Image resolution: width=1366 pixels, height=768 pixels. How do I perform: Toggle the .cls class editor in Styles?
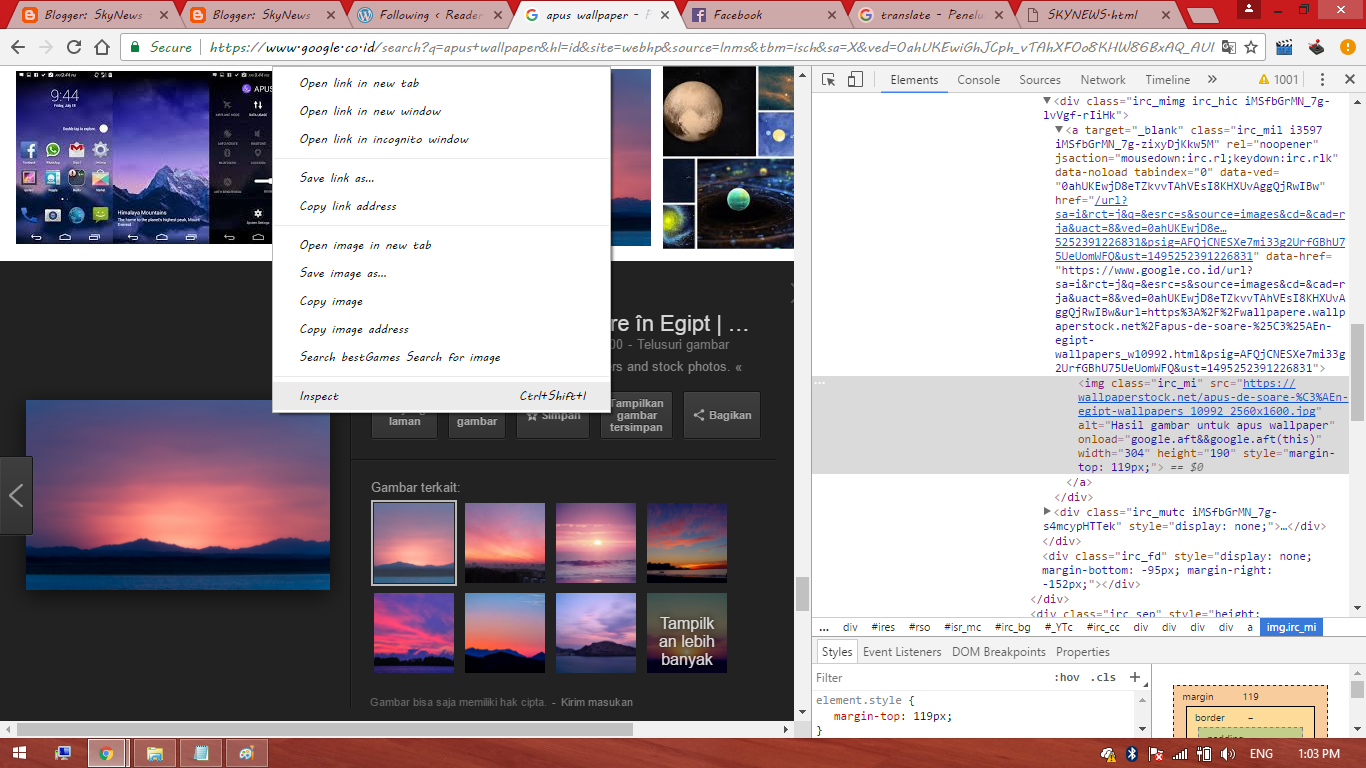click(x=1101, y=677)
